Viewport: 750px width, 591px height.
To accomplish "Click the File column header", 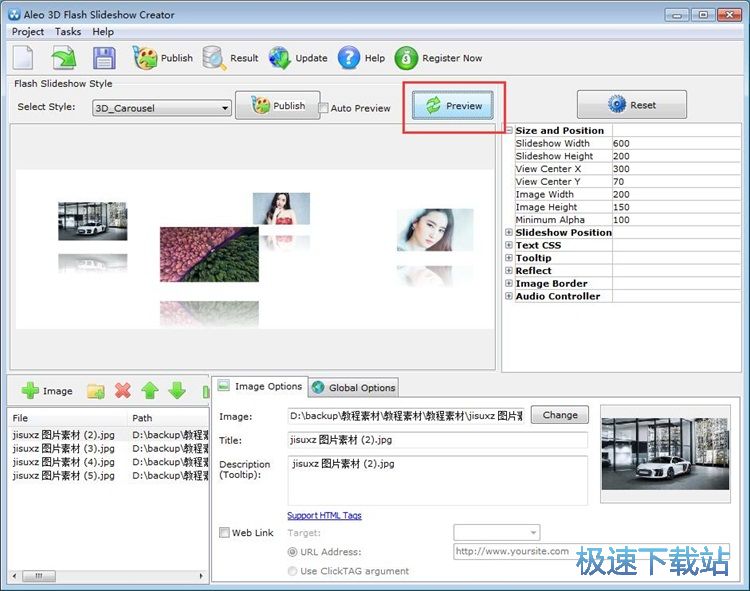I will [x=68, y=418].
